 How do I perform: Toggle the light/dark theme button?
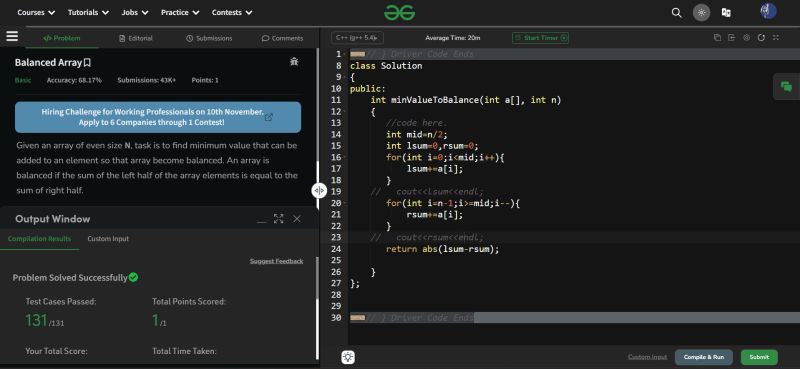pos(702,13)
